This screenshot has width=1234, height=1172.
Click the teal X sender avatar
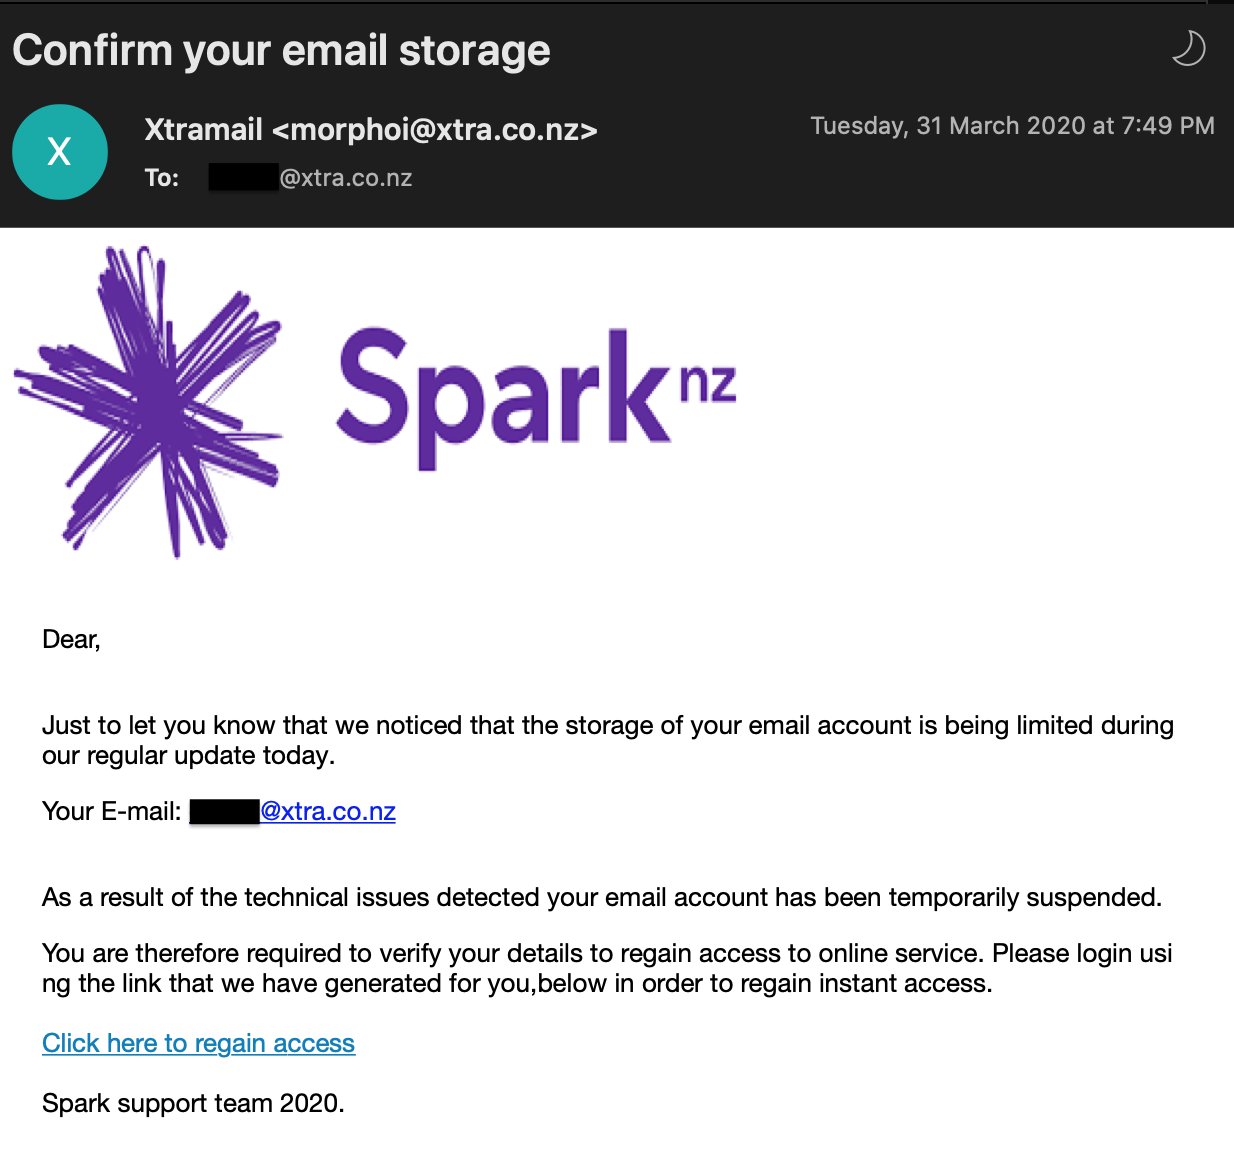(60, 152)
